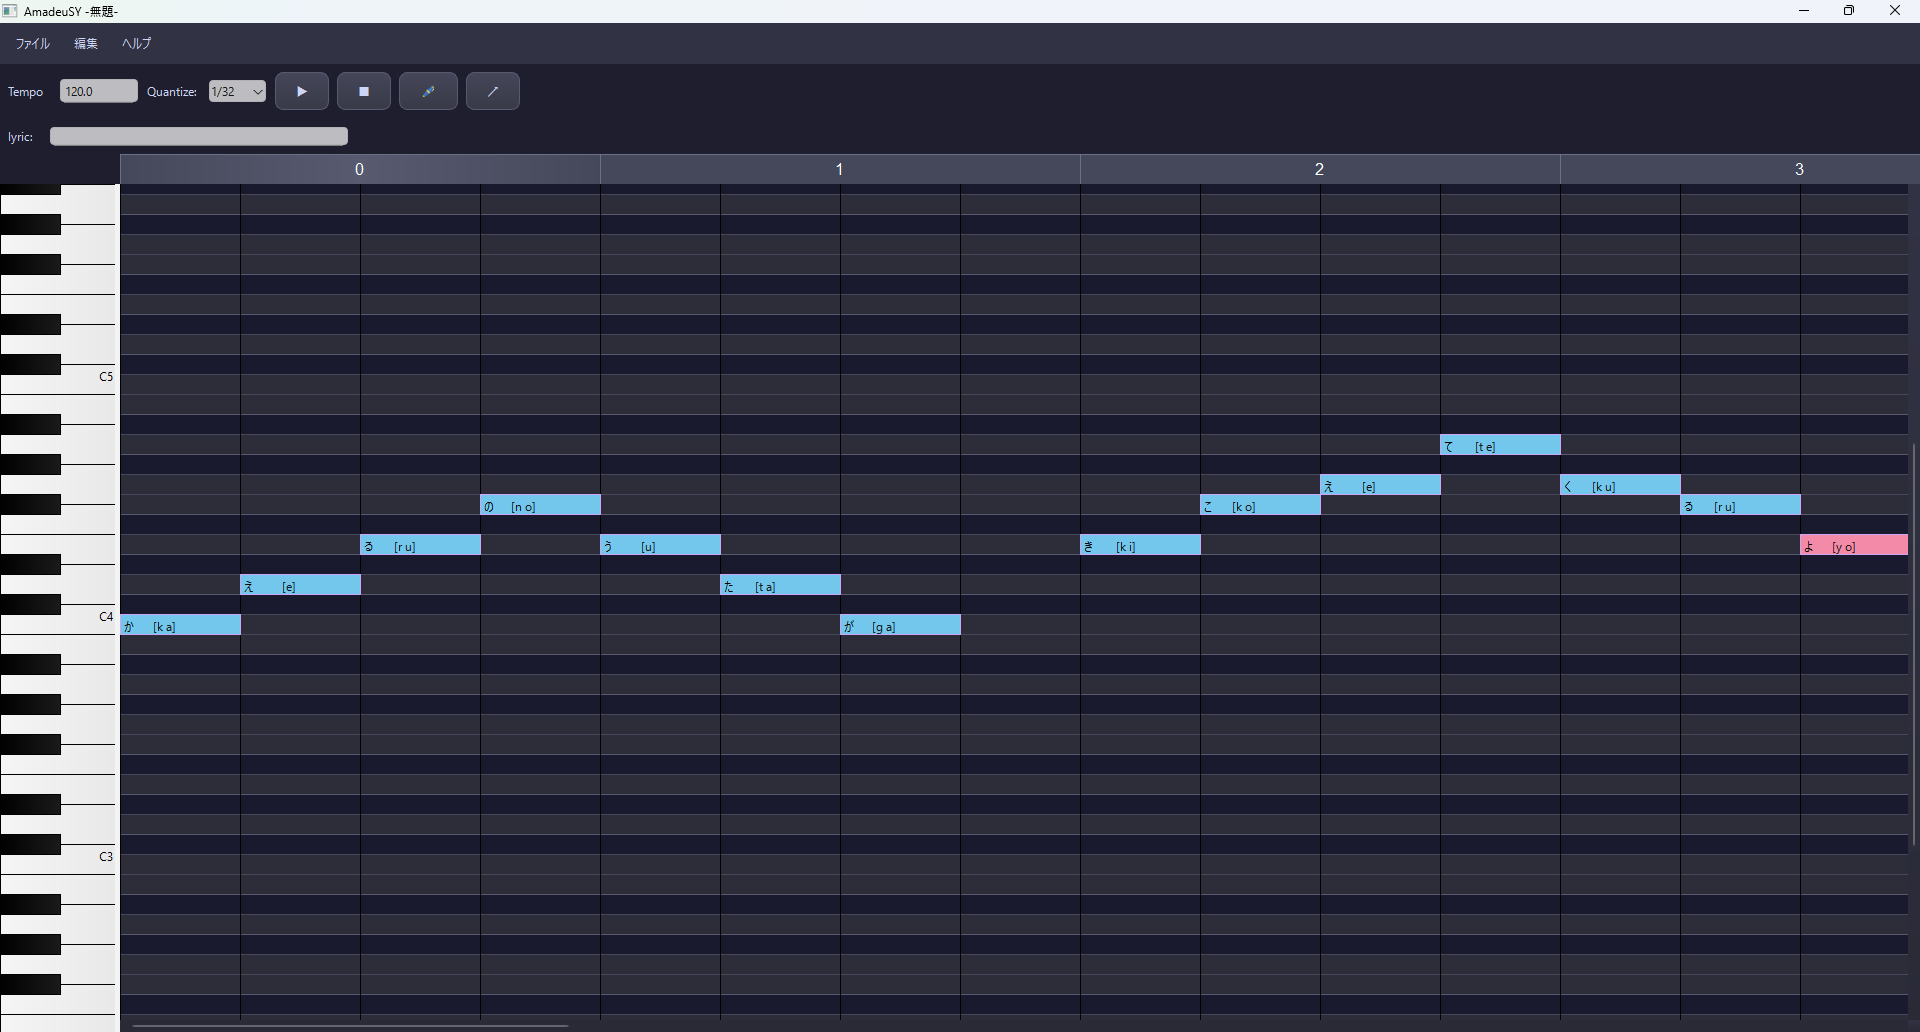Click the horizontal scrollbar at the bottom

[350, 1025]
